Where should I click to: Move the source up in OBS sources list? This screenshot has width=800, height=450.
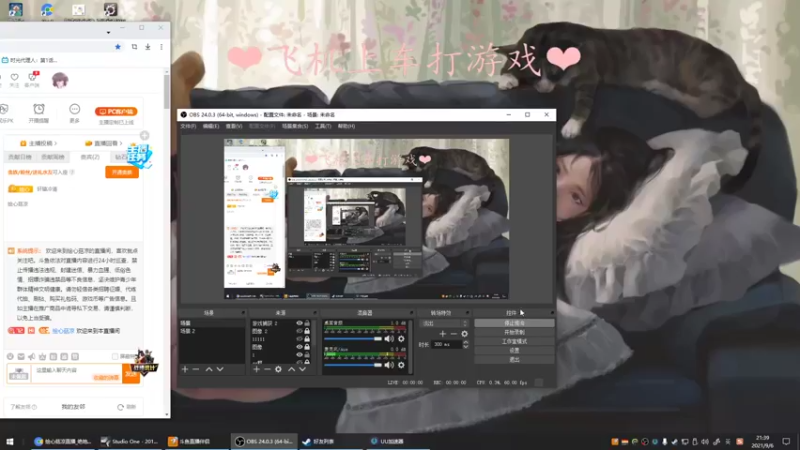291,369
